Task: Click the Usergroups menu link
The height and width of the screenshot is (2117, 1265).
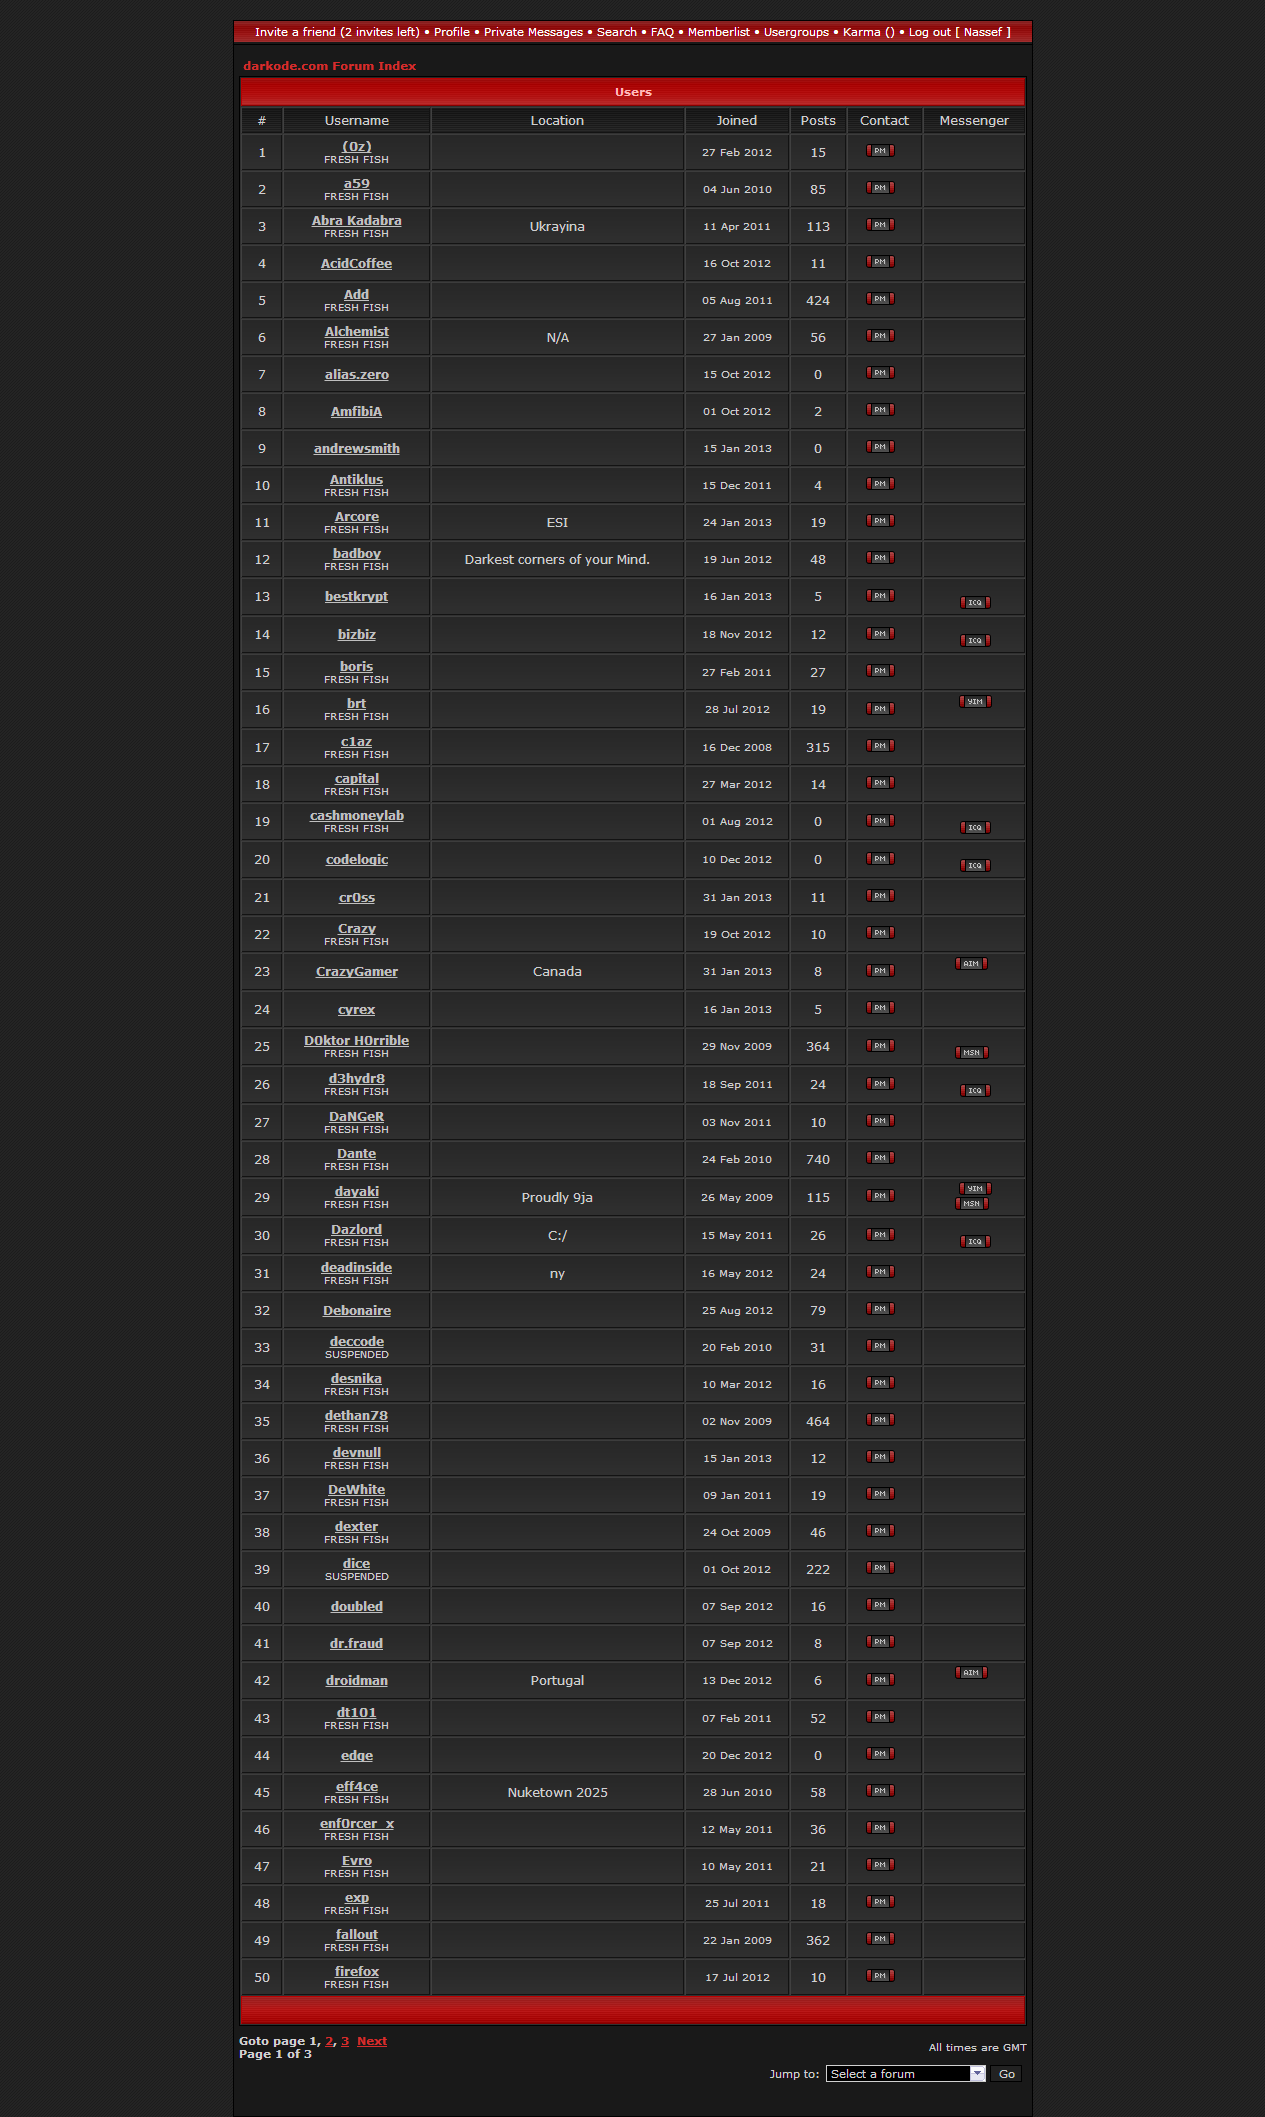Action: 796,32
